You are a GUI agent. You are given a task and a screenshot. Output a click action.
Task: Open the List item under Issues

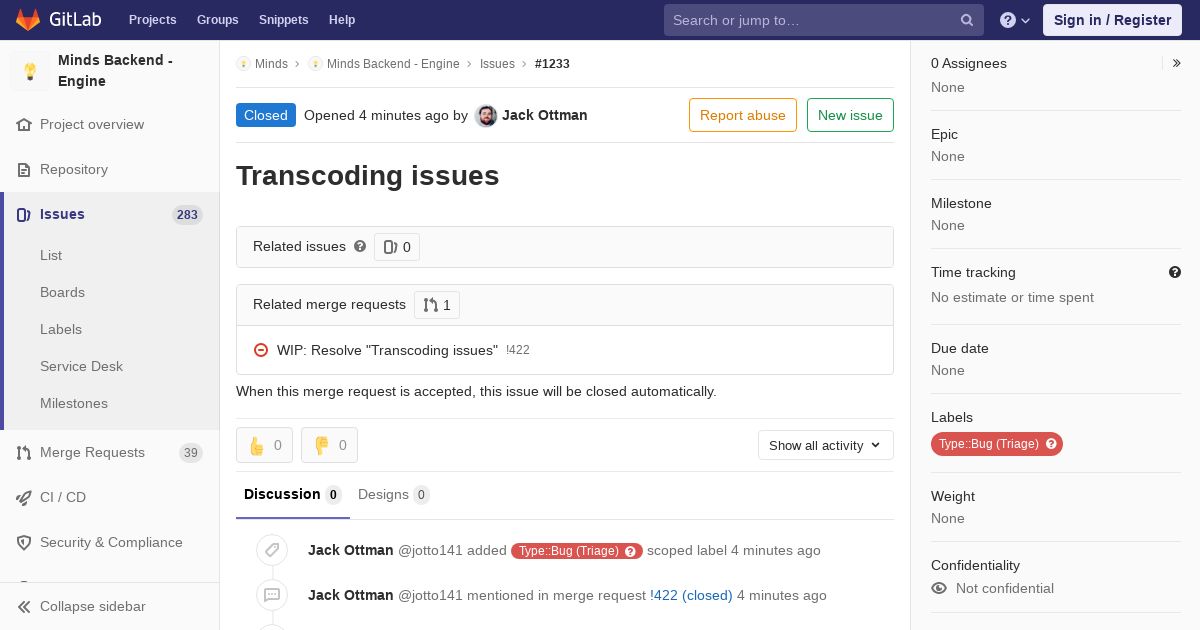pyautogui.click(x=51, y=256)
